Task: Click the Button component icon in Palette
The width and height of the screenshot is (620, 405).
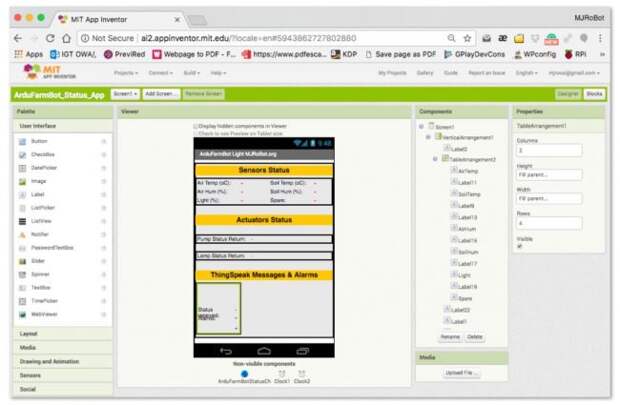Action: tap(23, 142)
